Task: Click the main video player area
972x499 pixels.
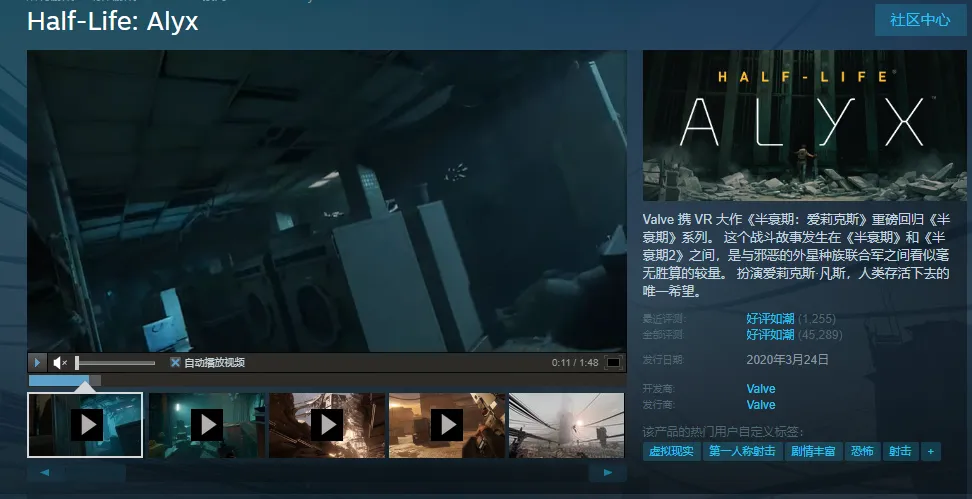Action: click(327, 201)
